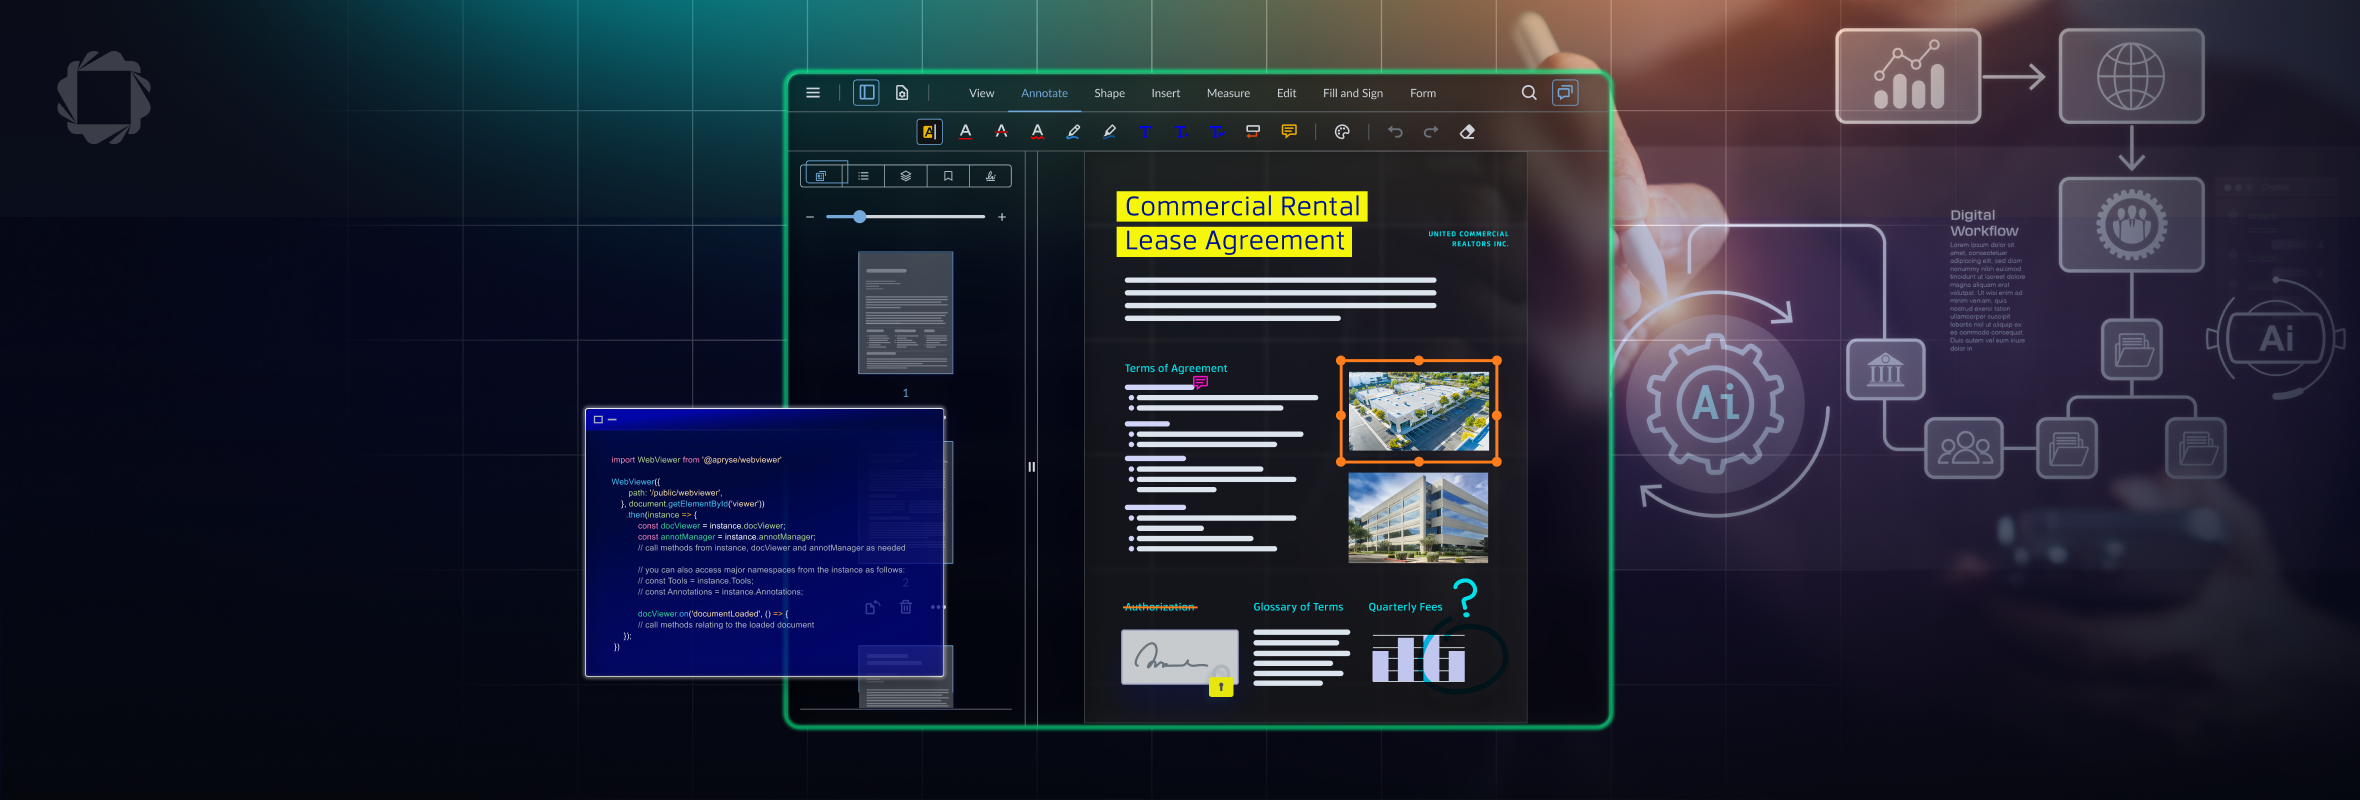Select the text highlight tool
This screenshot has height=800, width=2360.
pyautogui.click(x=929, y=132)
